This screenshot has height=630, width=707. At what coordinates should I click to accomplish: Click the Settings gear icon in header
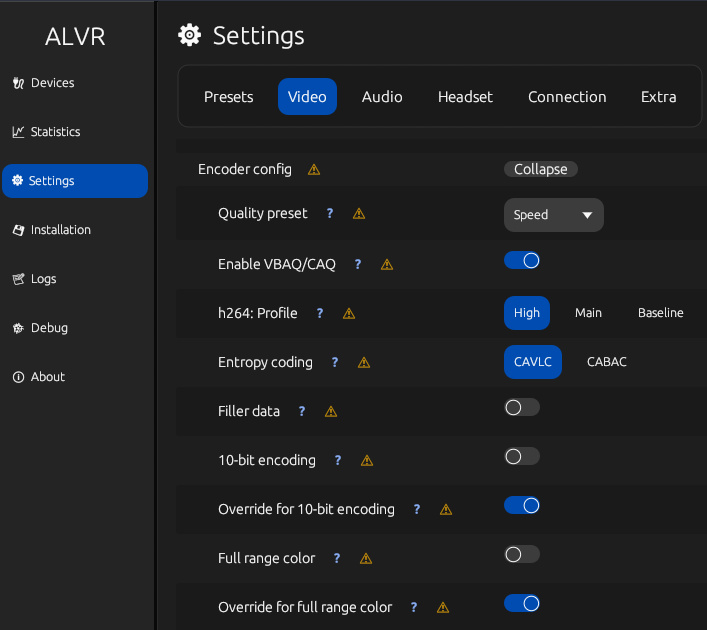189,35
